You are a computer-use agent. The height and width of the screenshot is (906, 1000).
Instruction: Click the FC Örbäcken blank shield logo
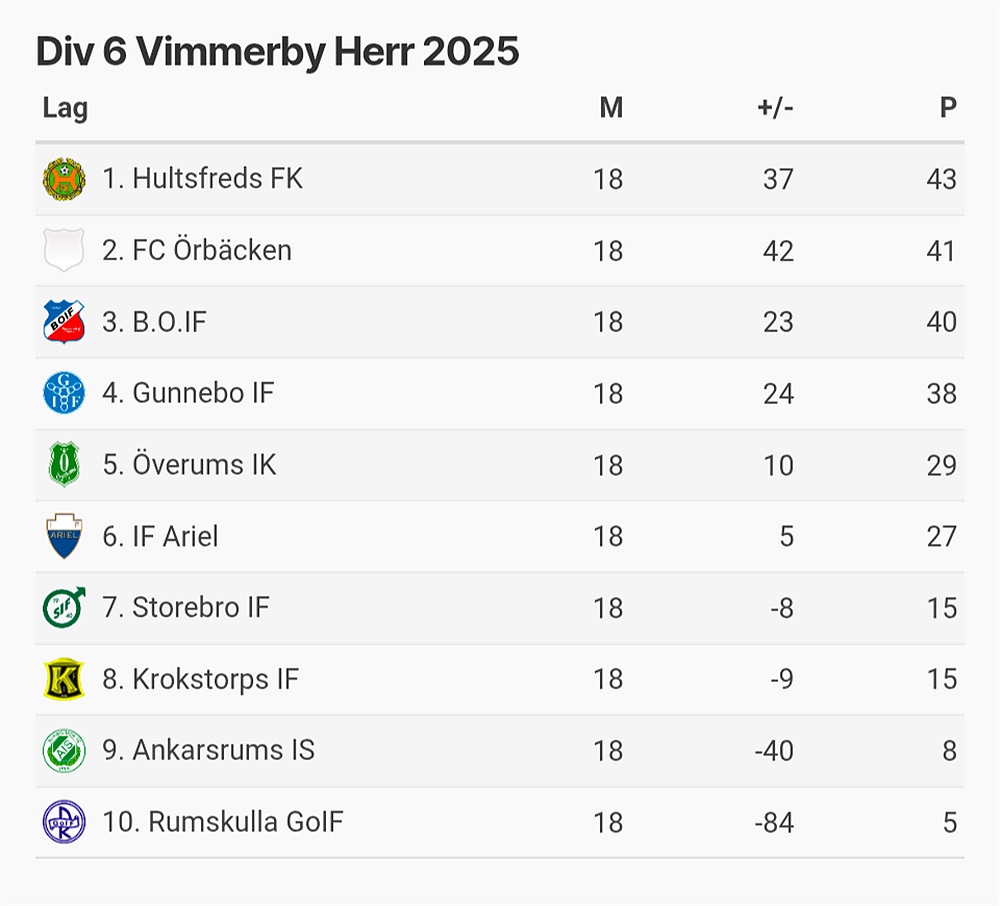click(x=64, y=250)
